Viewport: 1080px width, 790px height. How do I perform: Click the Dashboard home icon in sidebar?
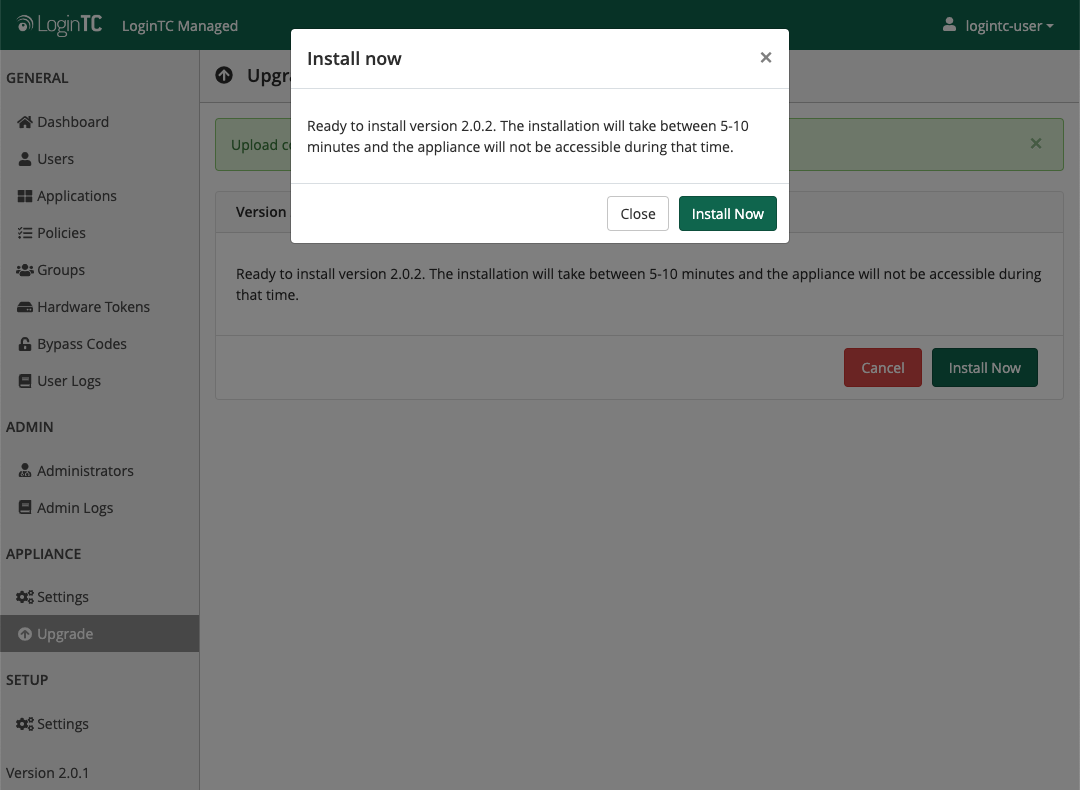click(25, 122)
